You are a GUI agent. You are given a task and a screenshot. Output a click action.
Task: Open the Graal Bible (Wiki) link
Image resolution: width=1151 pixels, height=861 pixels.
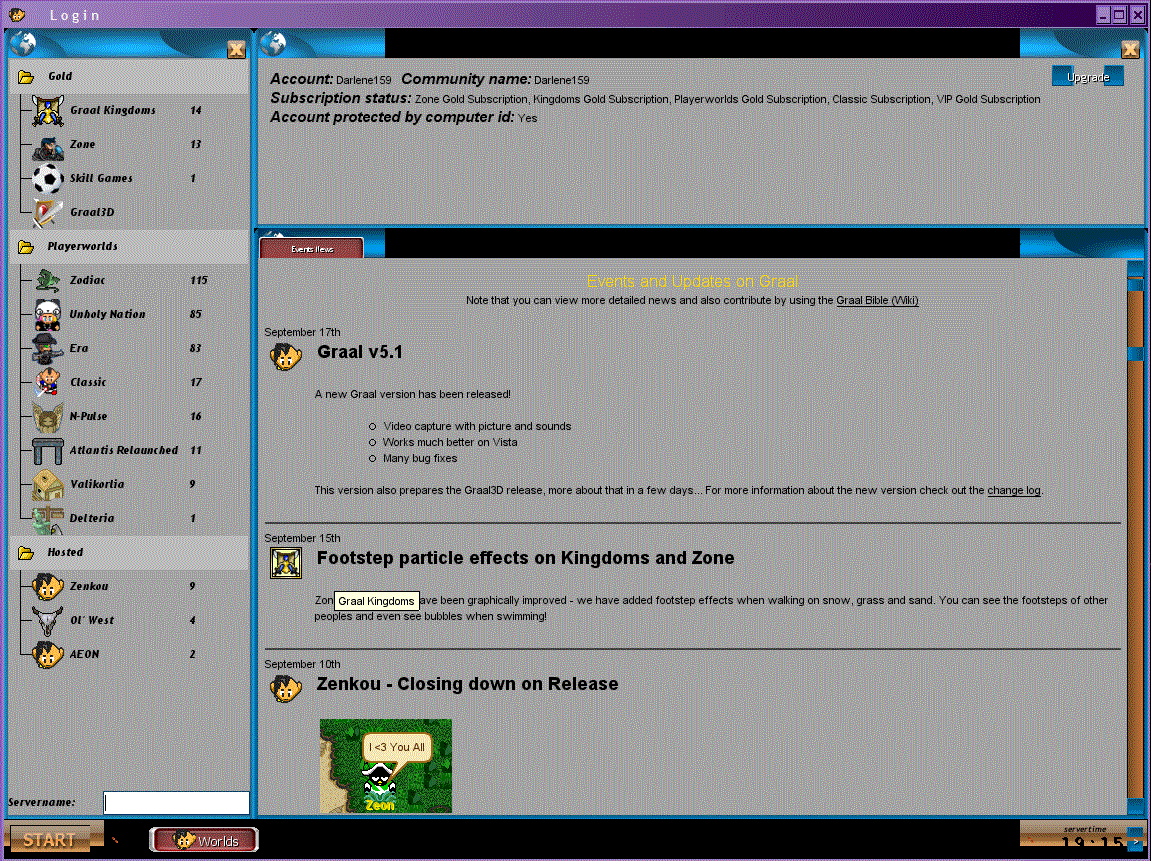[877, 300]
